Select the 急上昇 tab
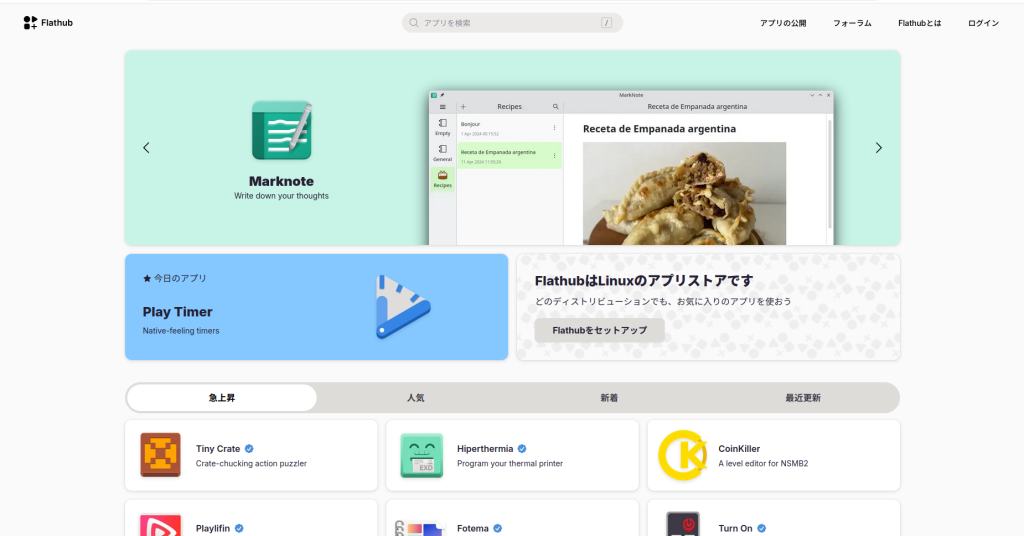Image resolution: width=1024 pixels, height=536 pixels. pos(221,398)
